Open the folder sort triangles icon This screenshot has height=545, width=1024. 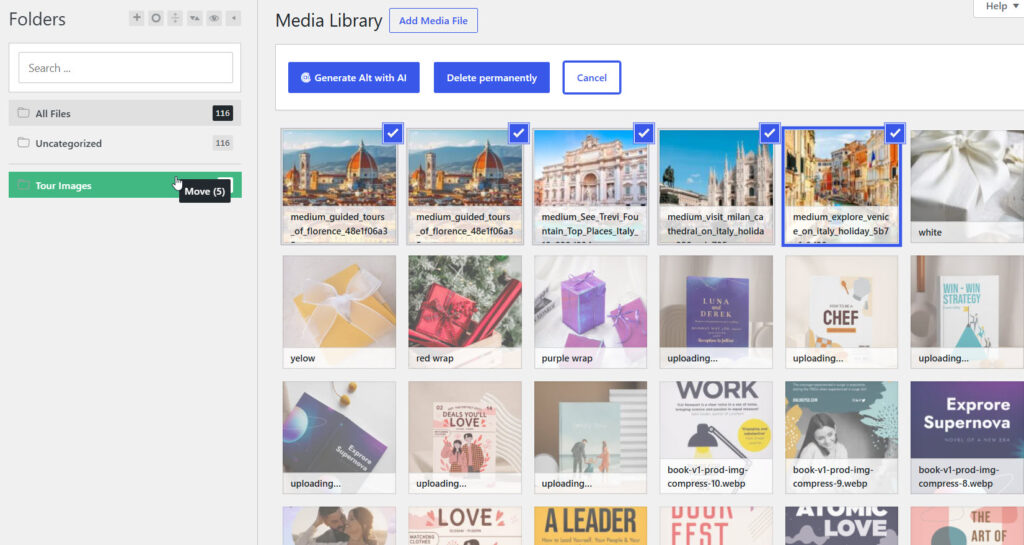(x=195, y=18)
